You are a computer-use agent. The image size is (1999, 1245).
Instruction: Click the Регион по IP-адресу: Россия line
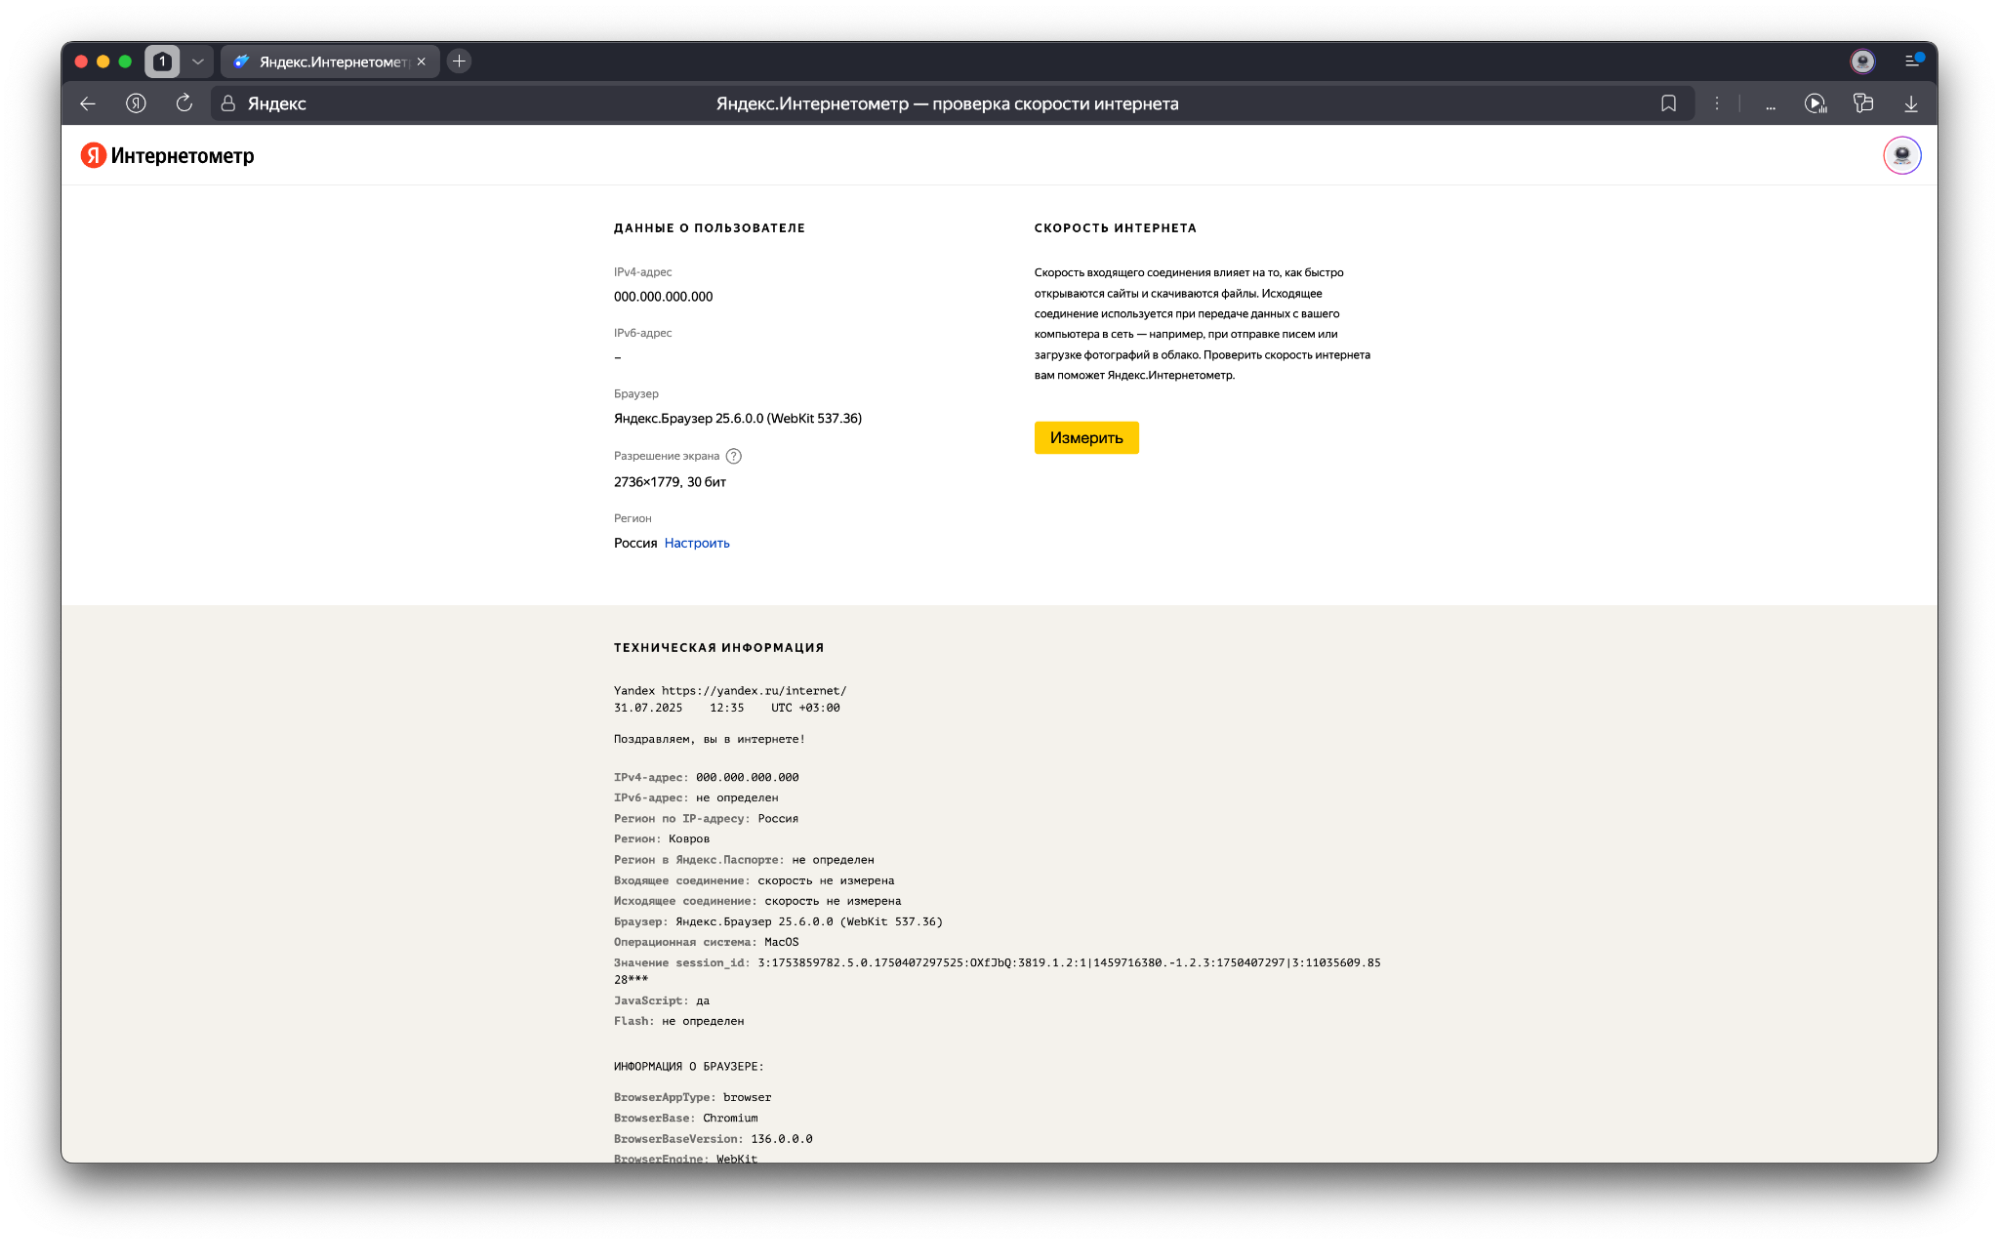pyautogui.click(x=706, y=819)
